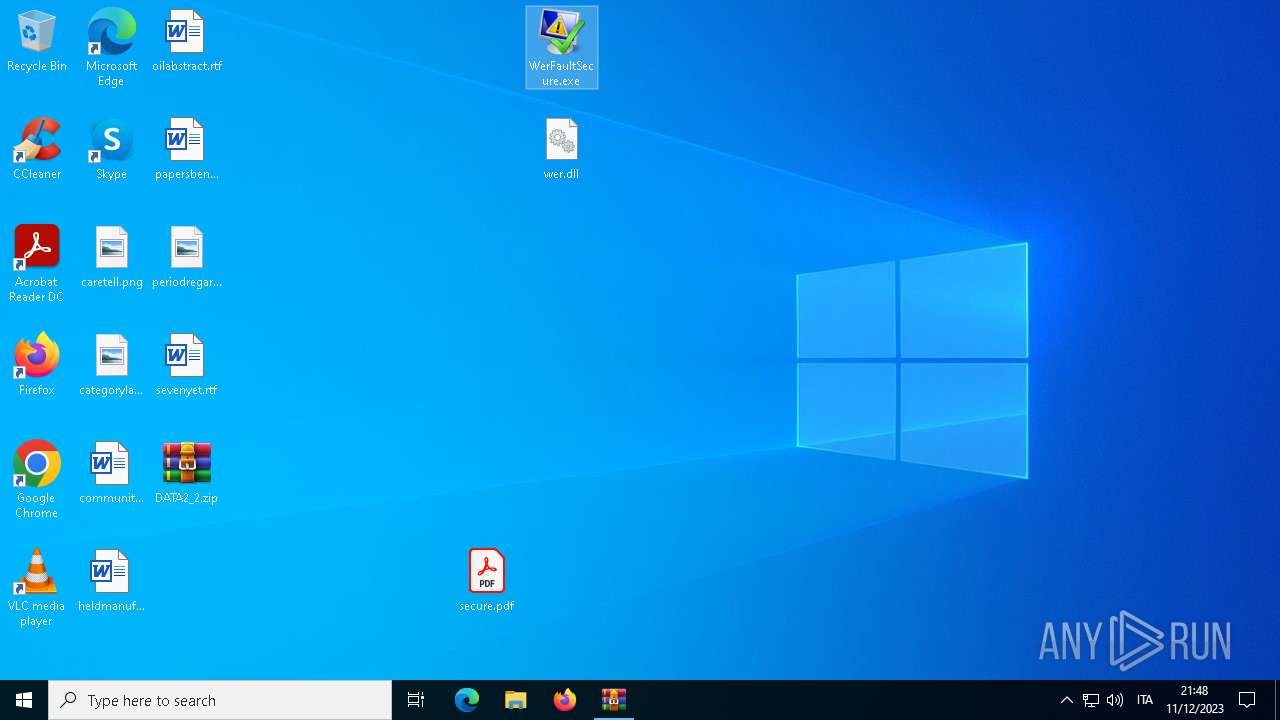The width and height of the screenshot is (1280, 720).
Task: Open Task View from taskbar
Action: point(416,700)
